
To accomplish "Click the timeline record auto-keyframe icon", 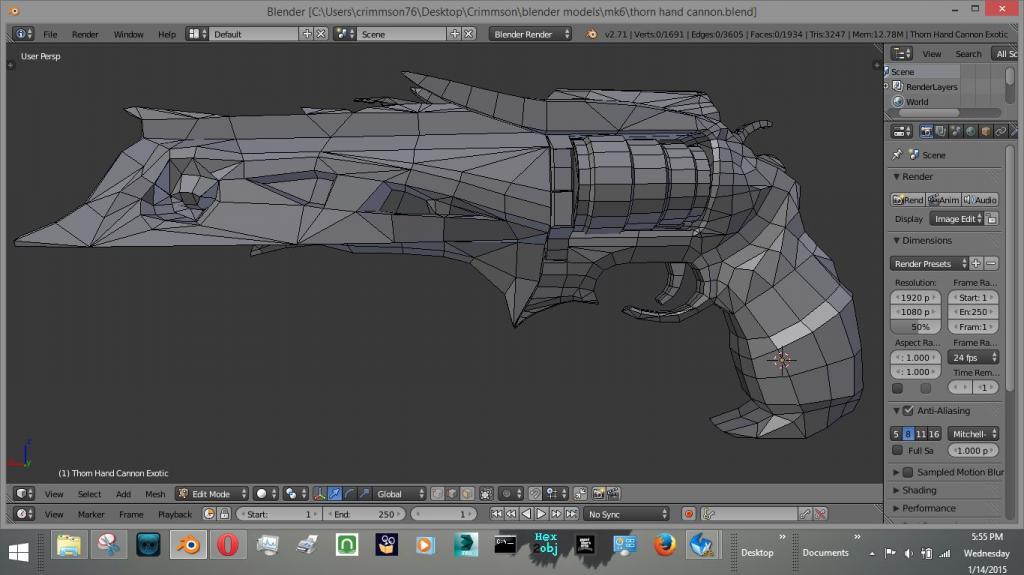I will tap(688, 514).
